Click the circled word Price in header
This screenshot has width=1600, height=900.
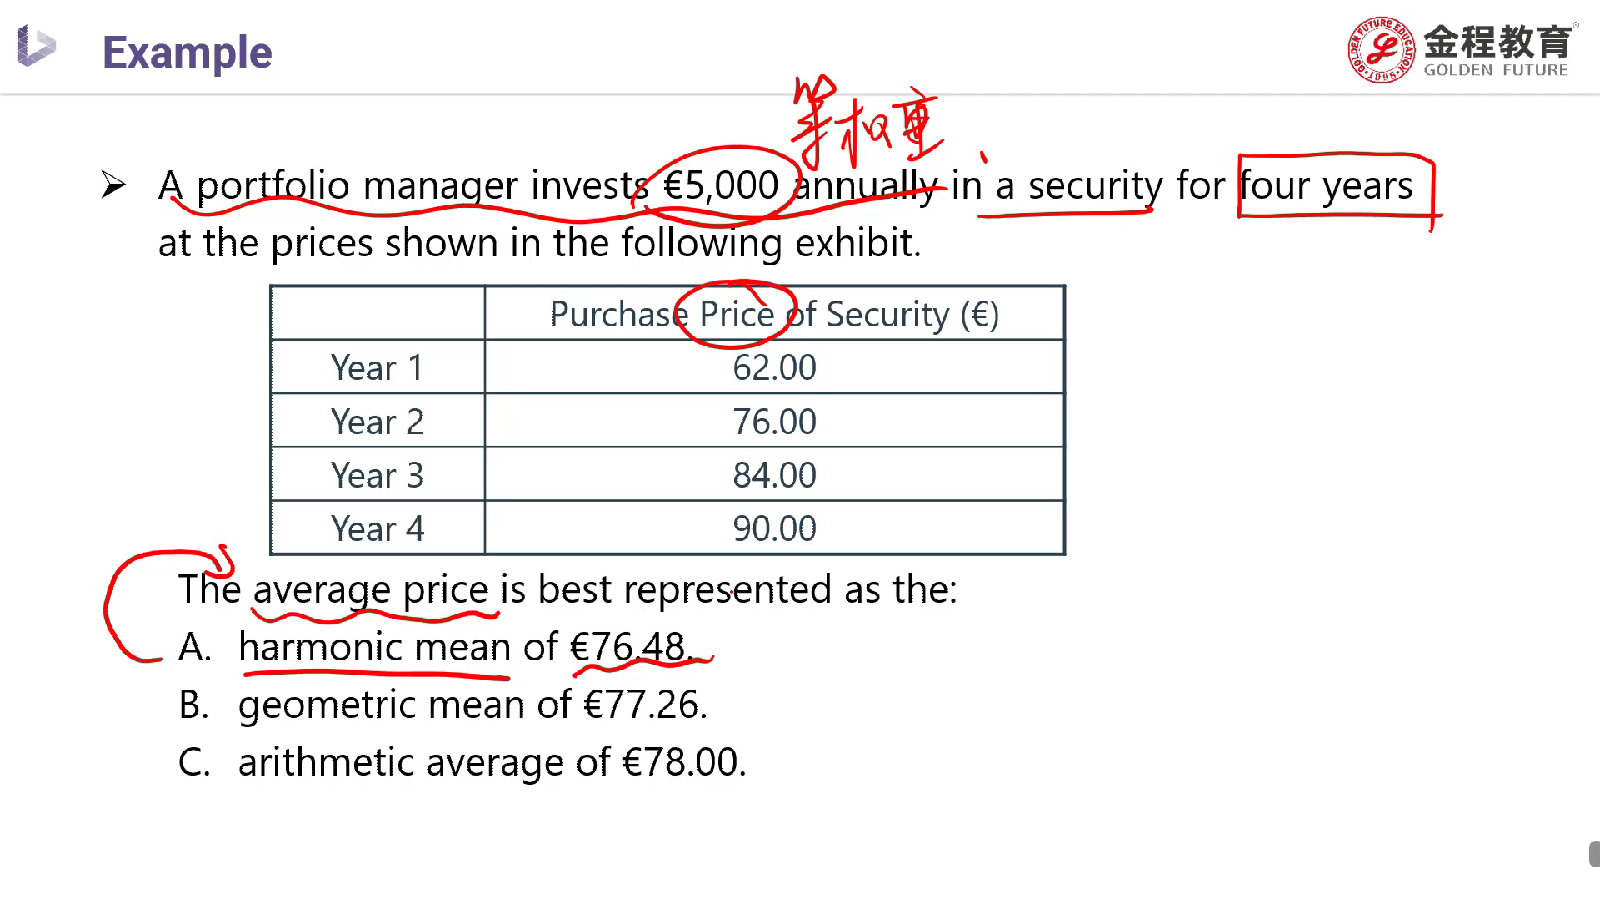[x=736, y=314]
